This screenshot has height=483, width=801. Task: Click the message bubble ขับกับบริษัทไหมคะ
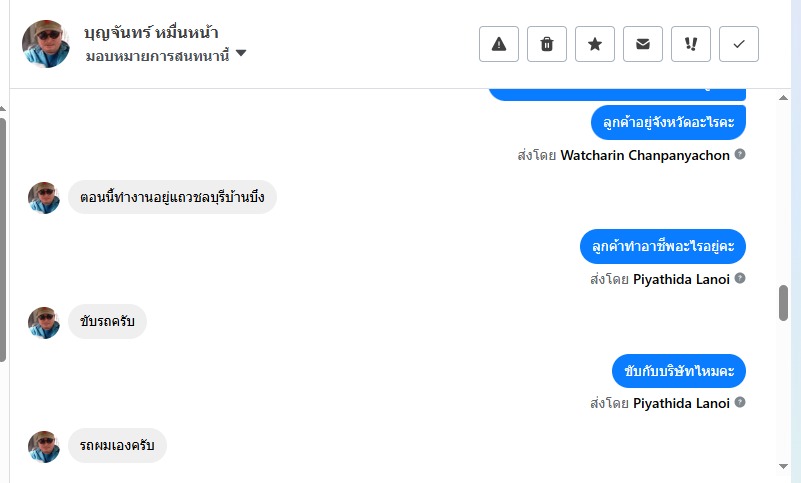pyautogui.click(x=679, y=371)
